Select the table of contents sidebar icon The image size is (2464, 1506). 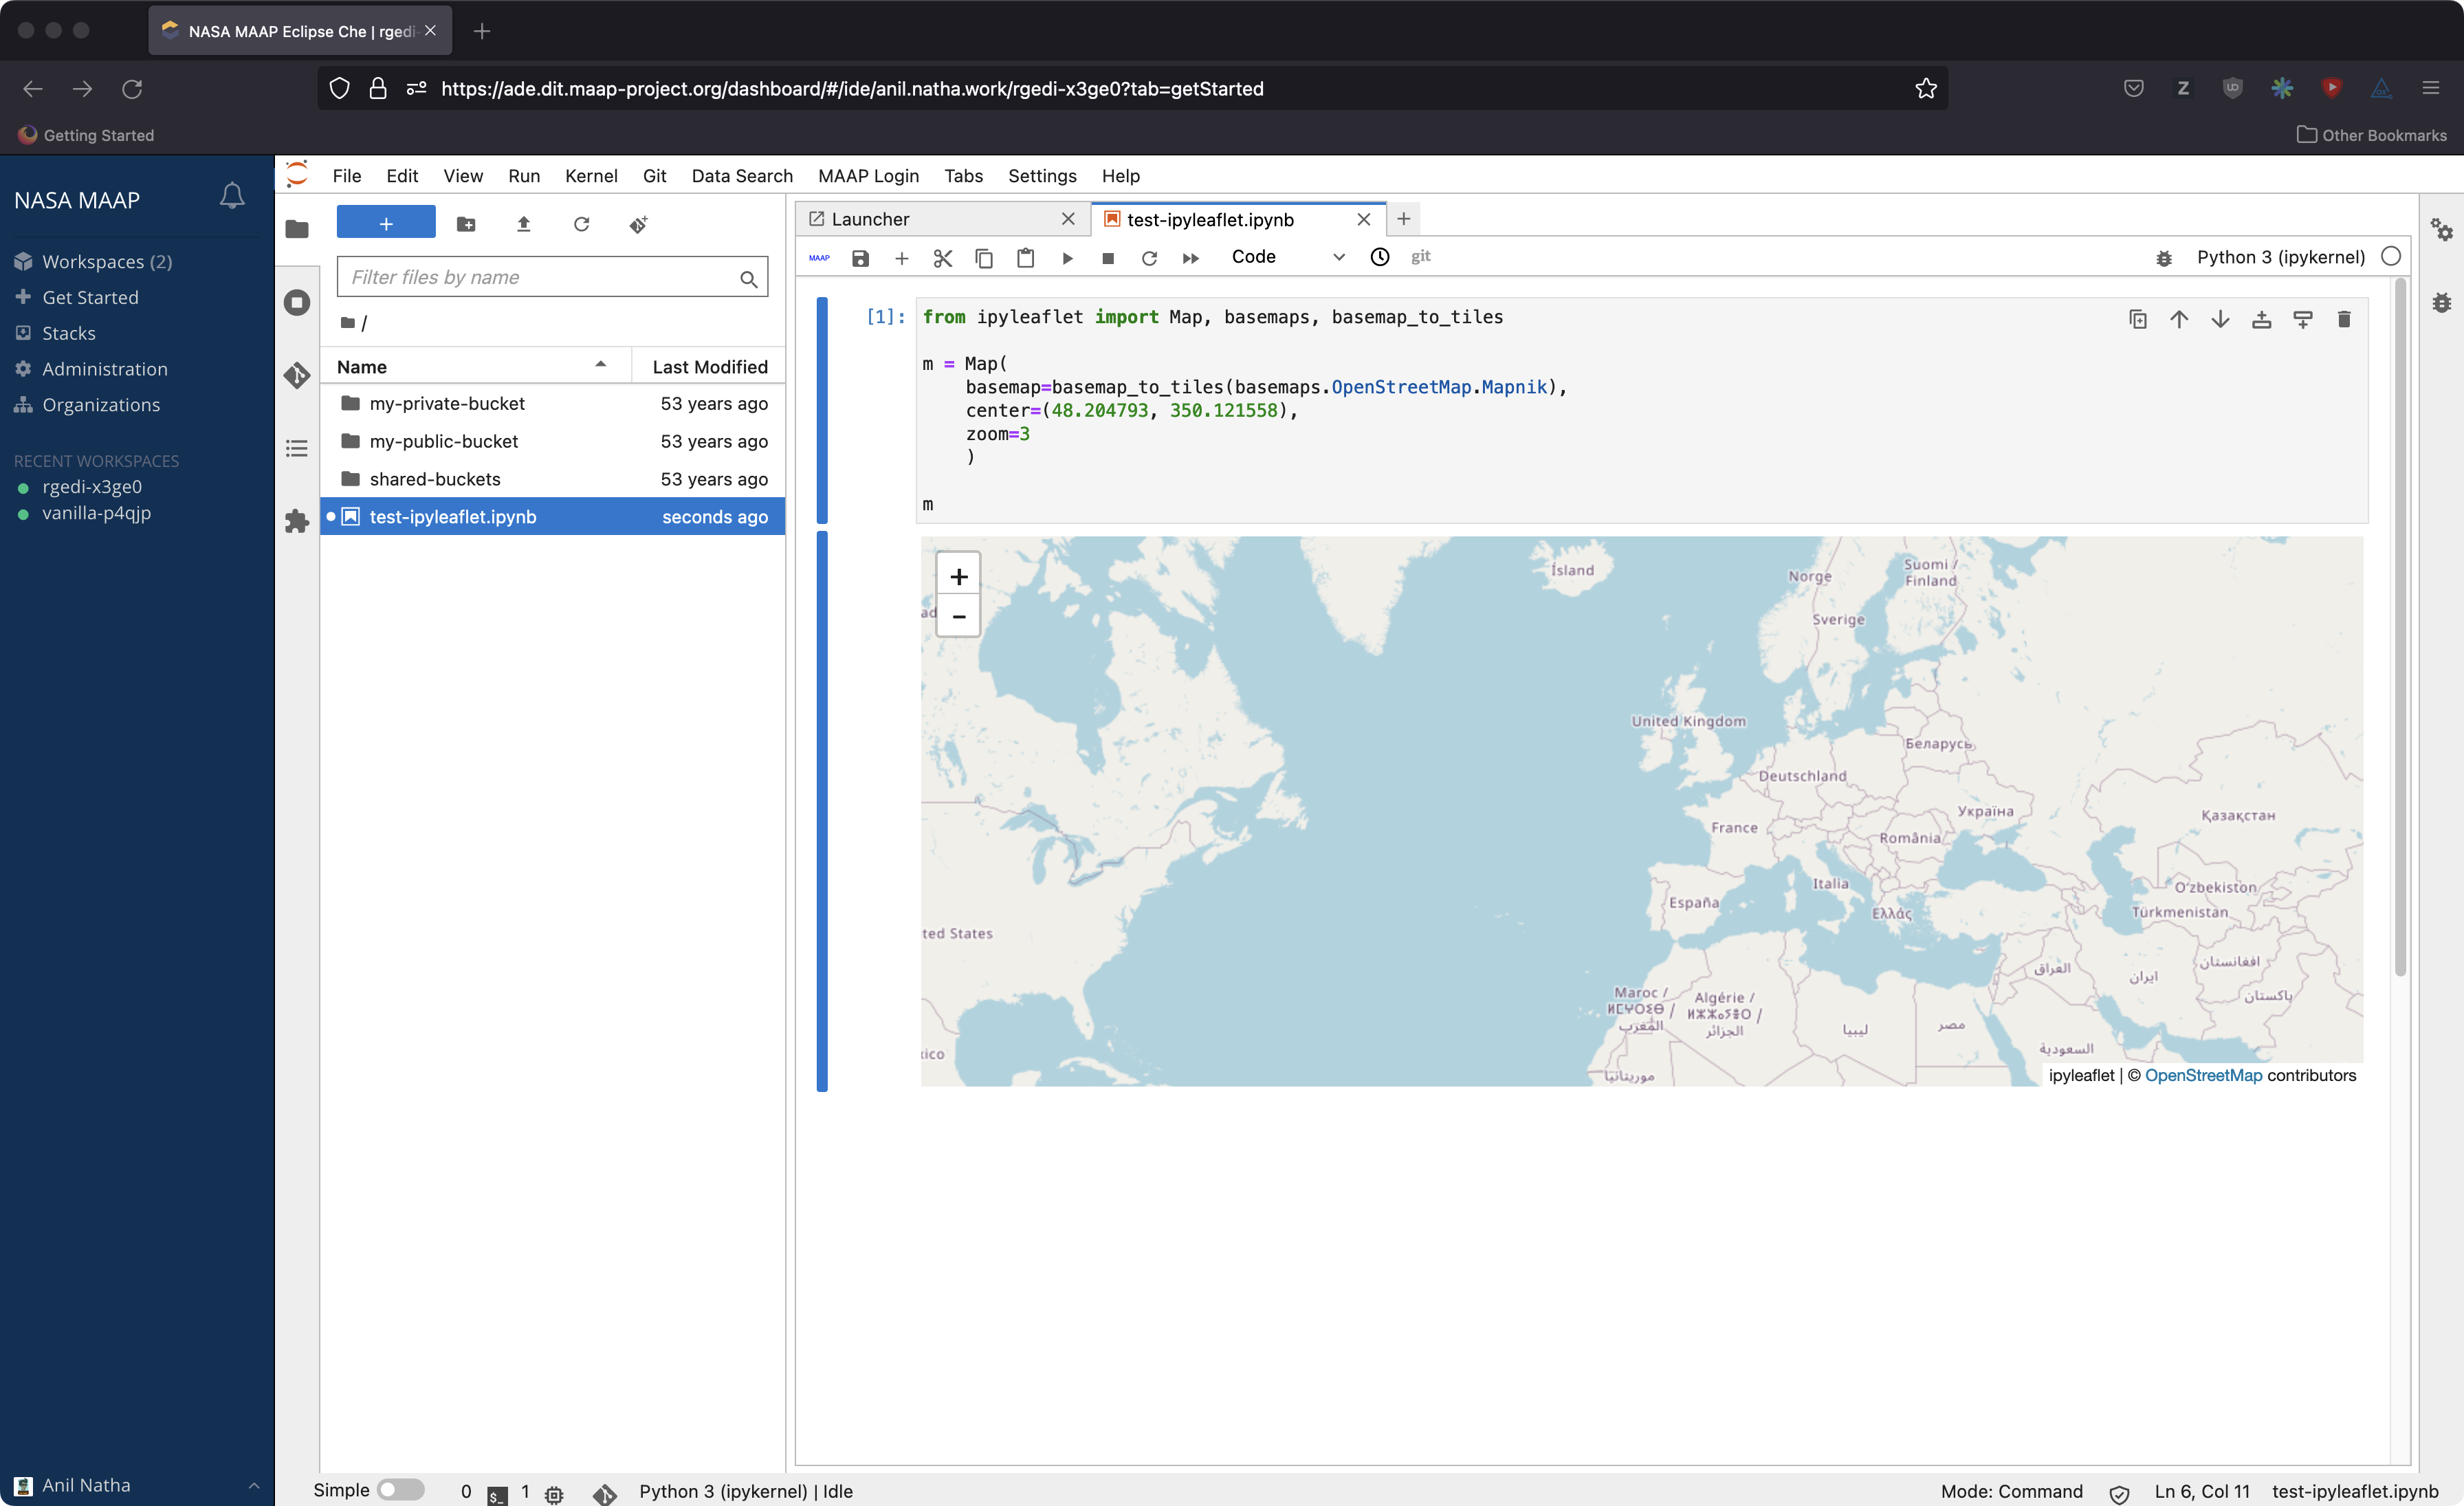click(x=297, y=448)
